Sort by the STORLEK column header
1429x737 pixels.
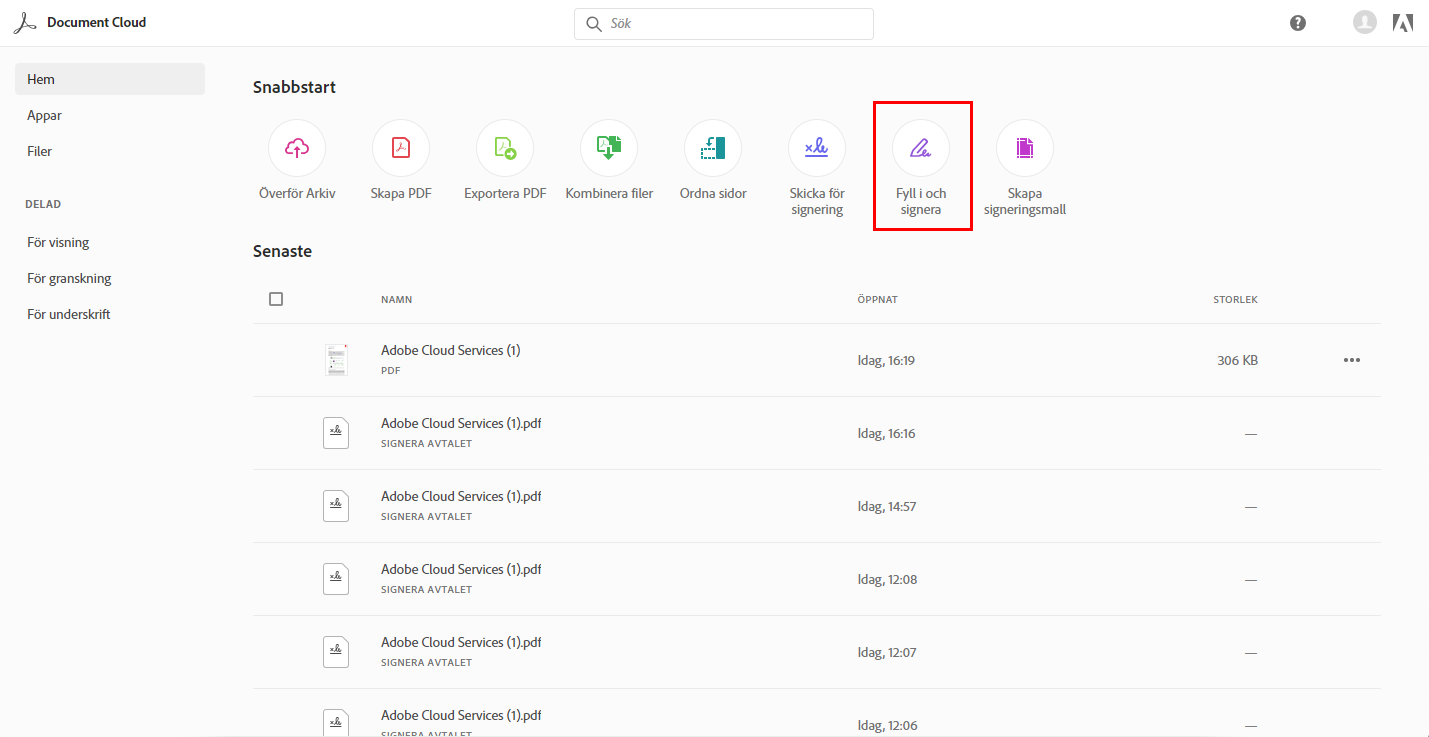pos(1235,300)
